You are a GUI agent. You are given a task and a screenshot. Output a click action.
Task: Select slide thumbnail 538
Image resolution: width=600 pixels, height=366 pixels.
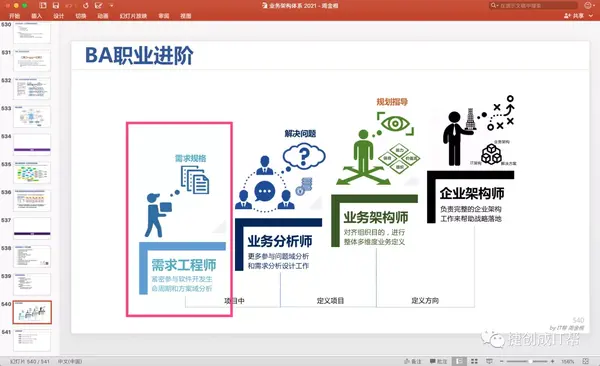[32, 256]
